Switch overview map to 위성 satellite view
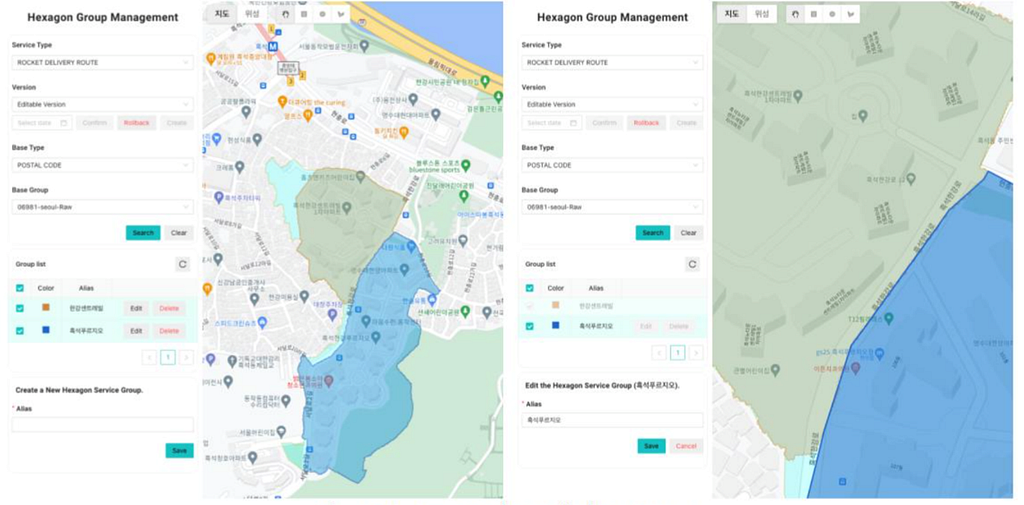The image size is (1024, 505). pos(251,14)
